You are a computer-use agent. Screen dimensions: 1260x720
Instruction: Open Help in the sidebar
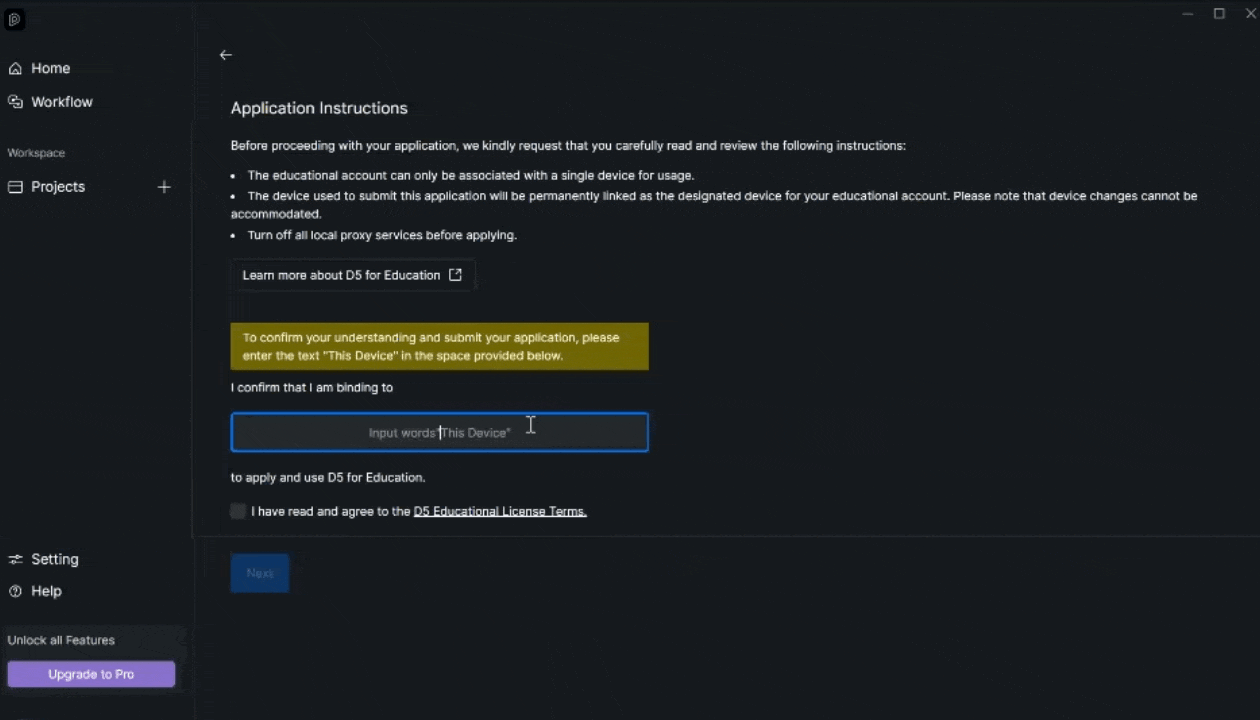(36, 591)
